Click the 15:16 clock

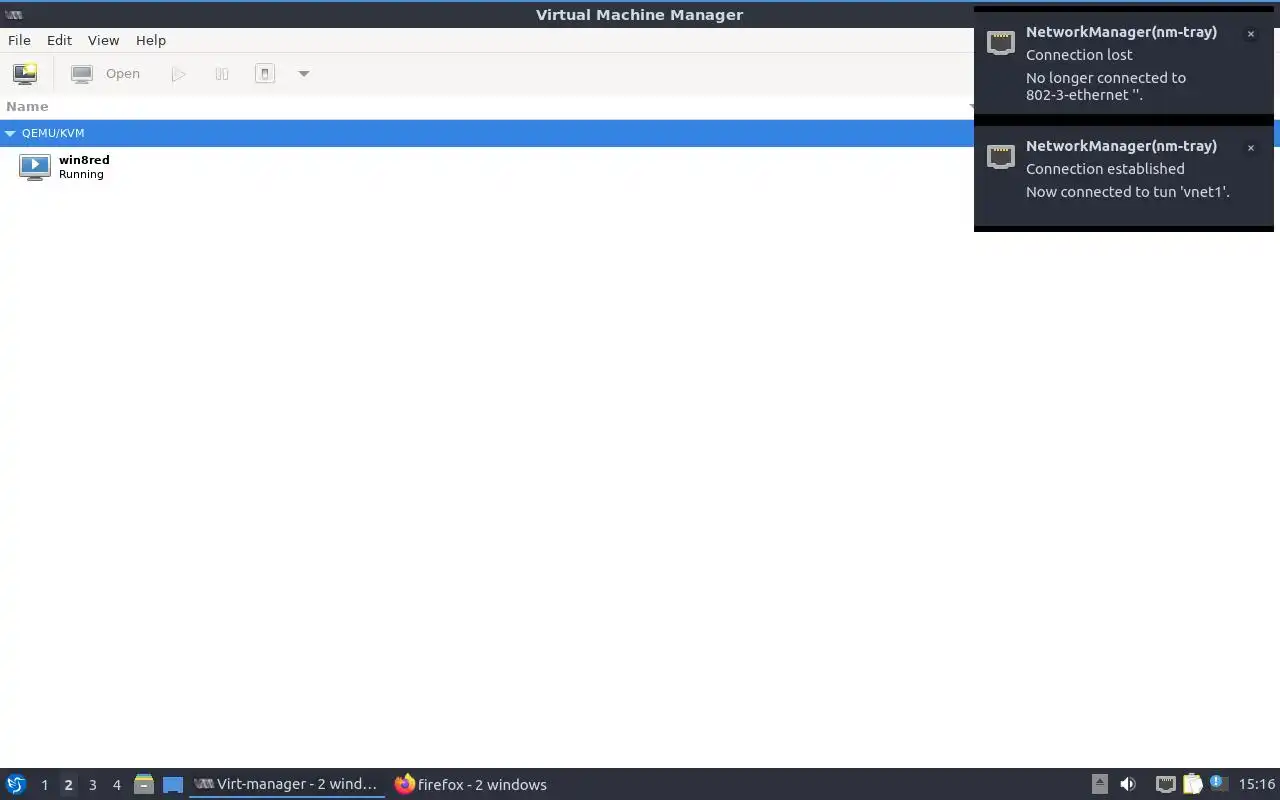(1257, 784)
